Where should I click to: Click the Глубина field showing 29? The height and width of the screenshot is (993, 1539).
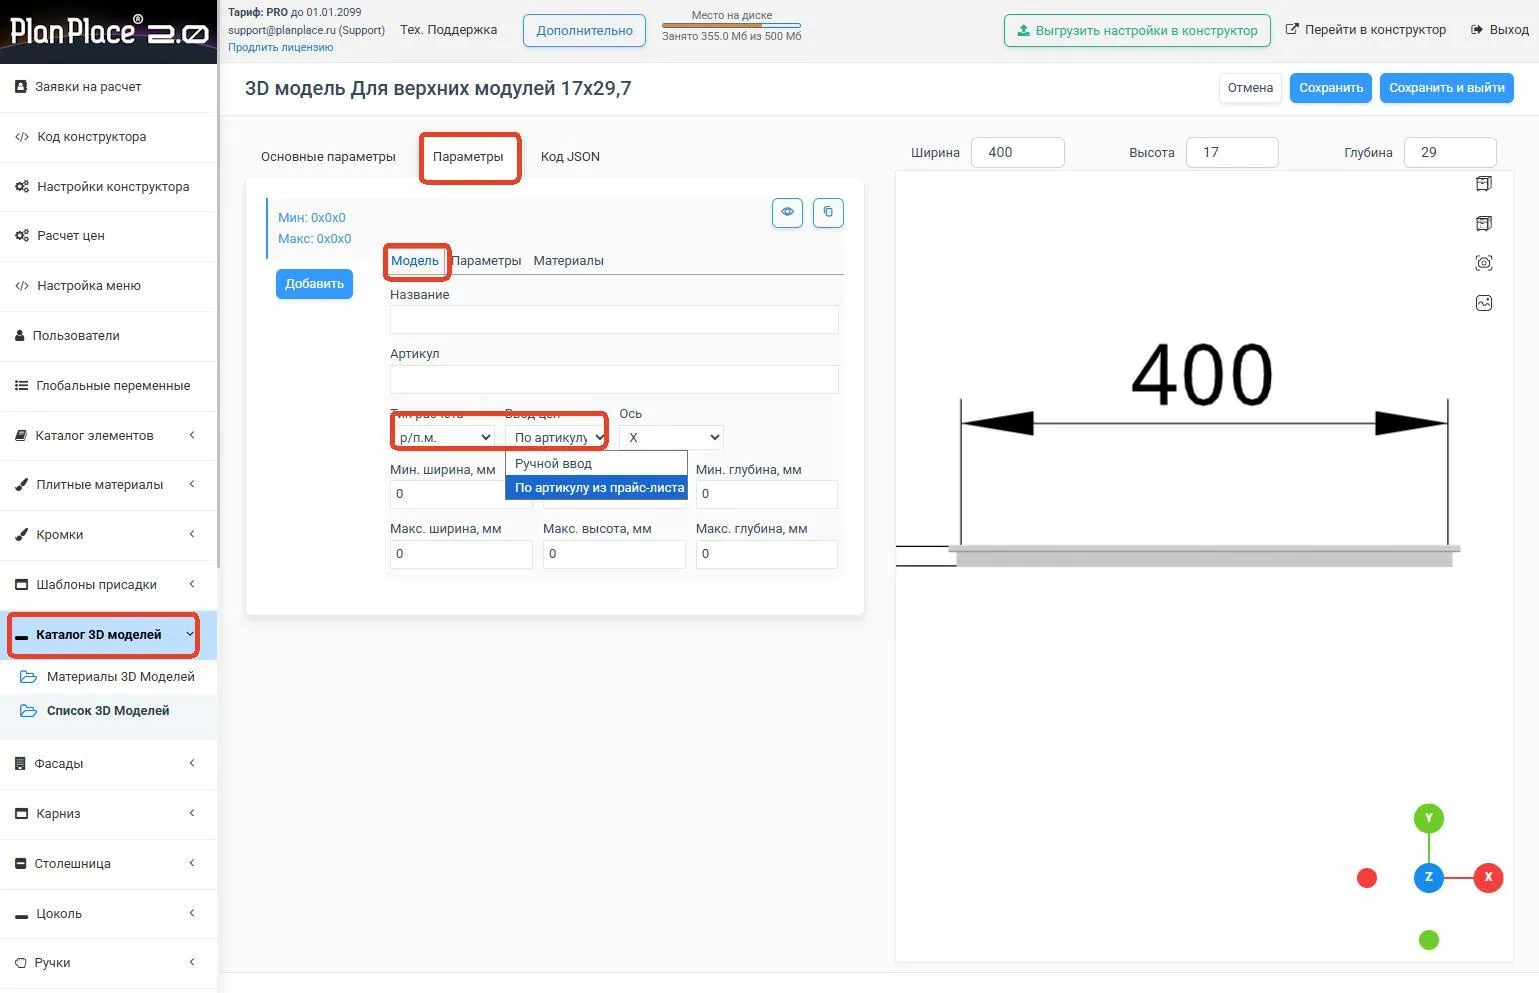pyautogui.click(x=1450, y=153)
